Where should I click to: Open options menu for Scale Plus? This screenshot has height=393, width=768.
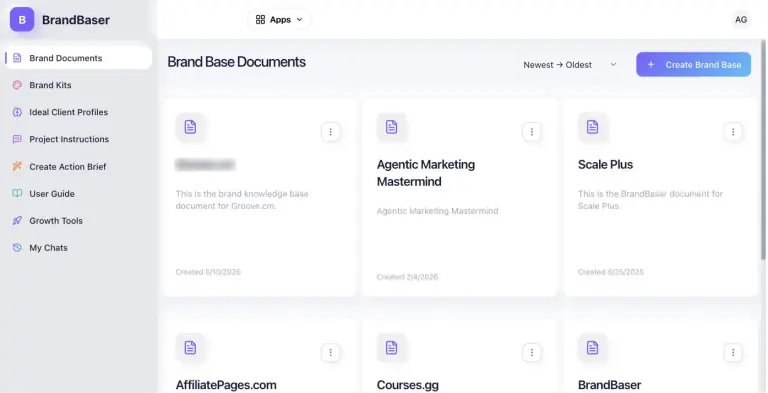point(733,131)
